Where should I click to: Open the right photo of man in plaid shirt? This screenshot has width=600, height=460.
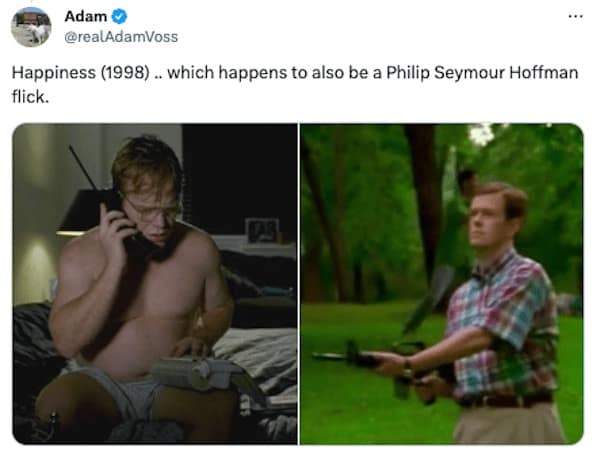coord(442,284)
